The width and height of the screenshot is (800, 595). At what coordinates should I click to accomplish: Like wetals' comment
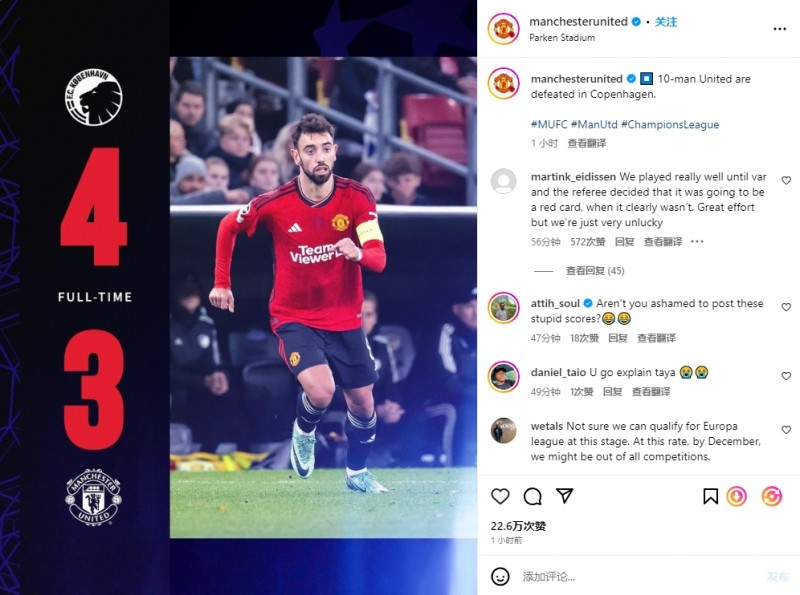click(x=786, y=430)
